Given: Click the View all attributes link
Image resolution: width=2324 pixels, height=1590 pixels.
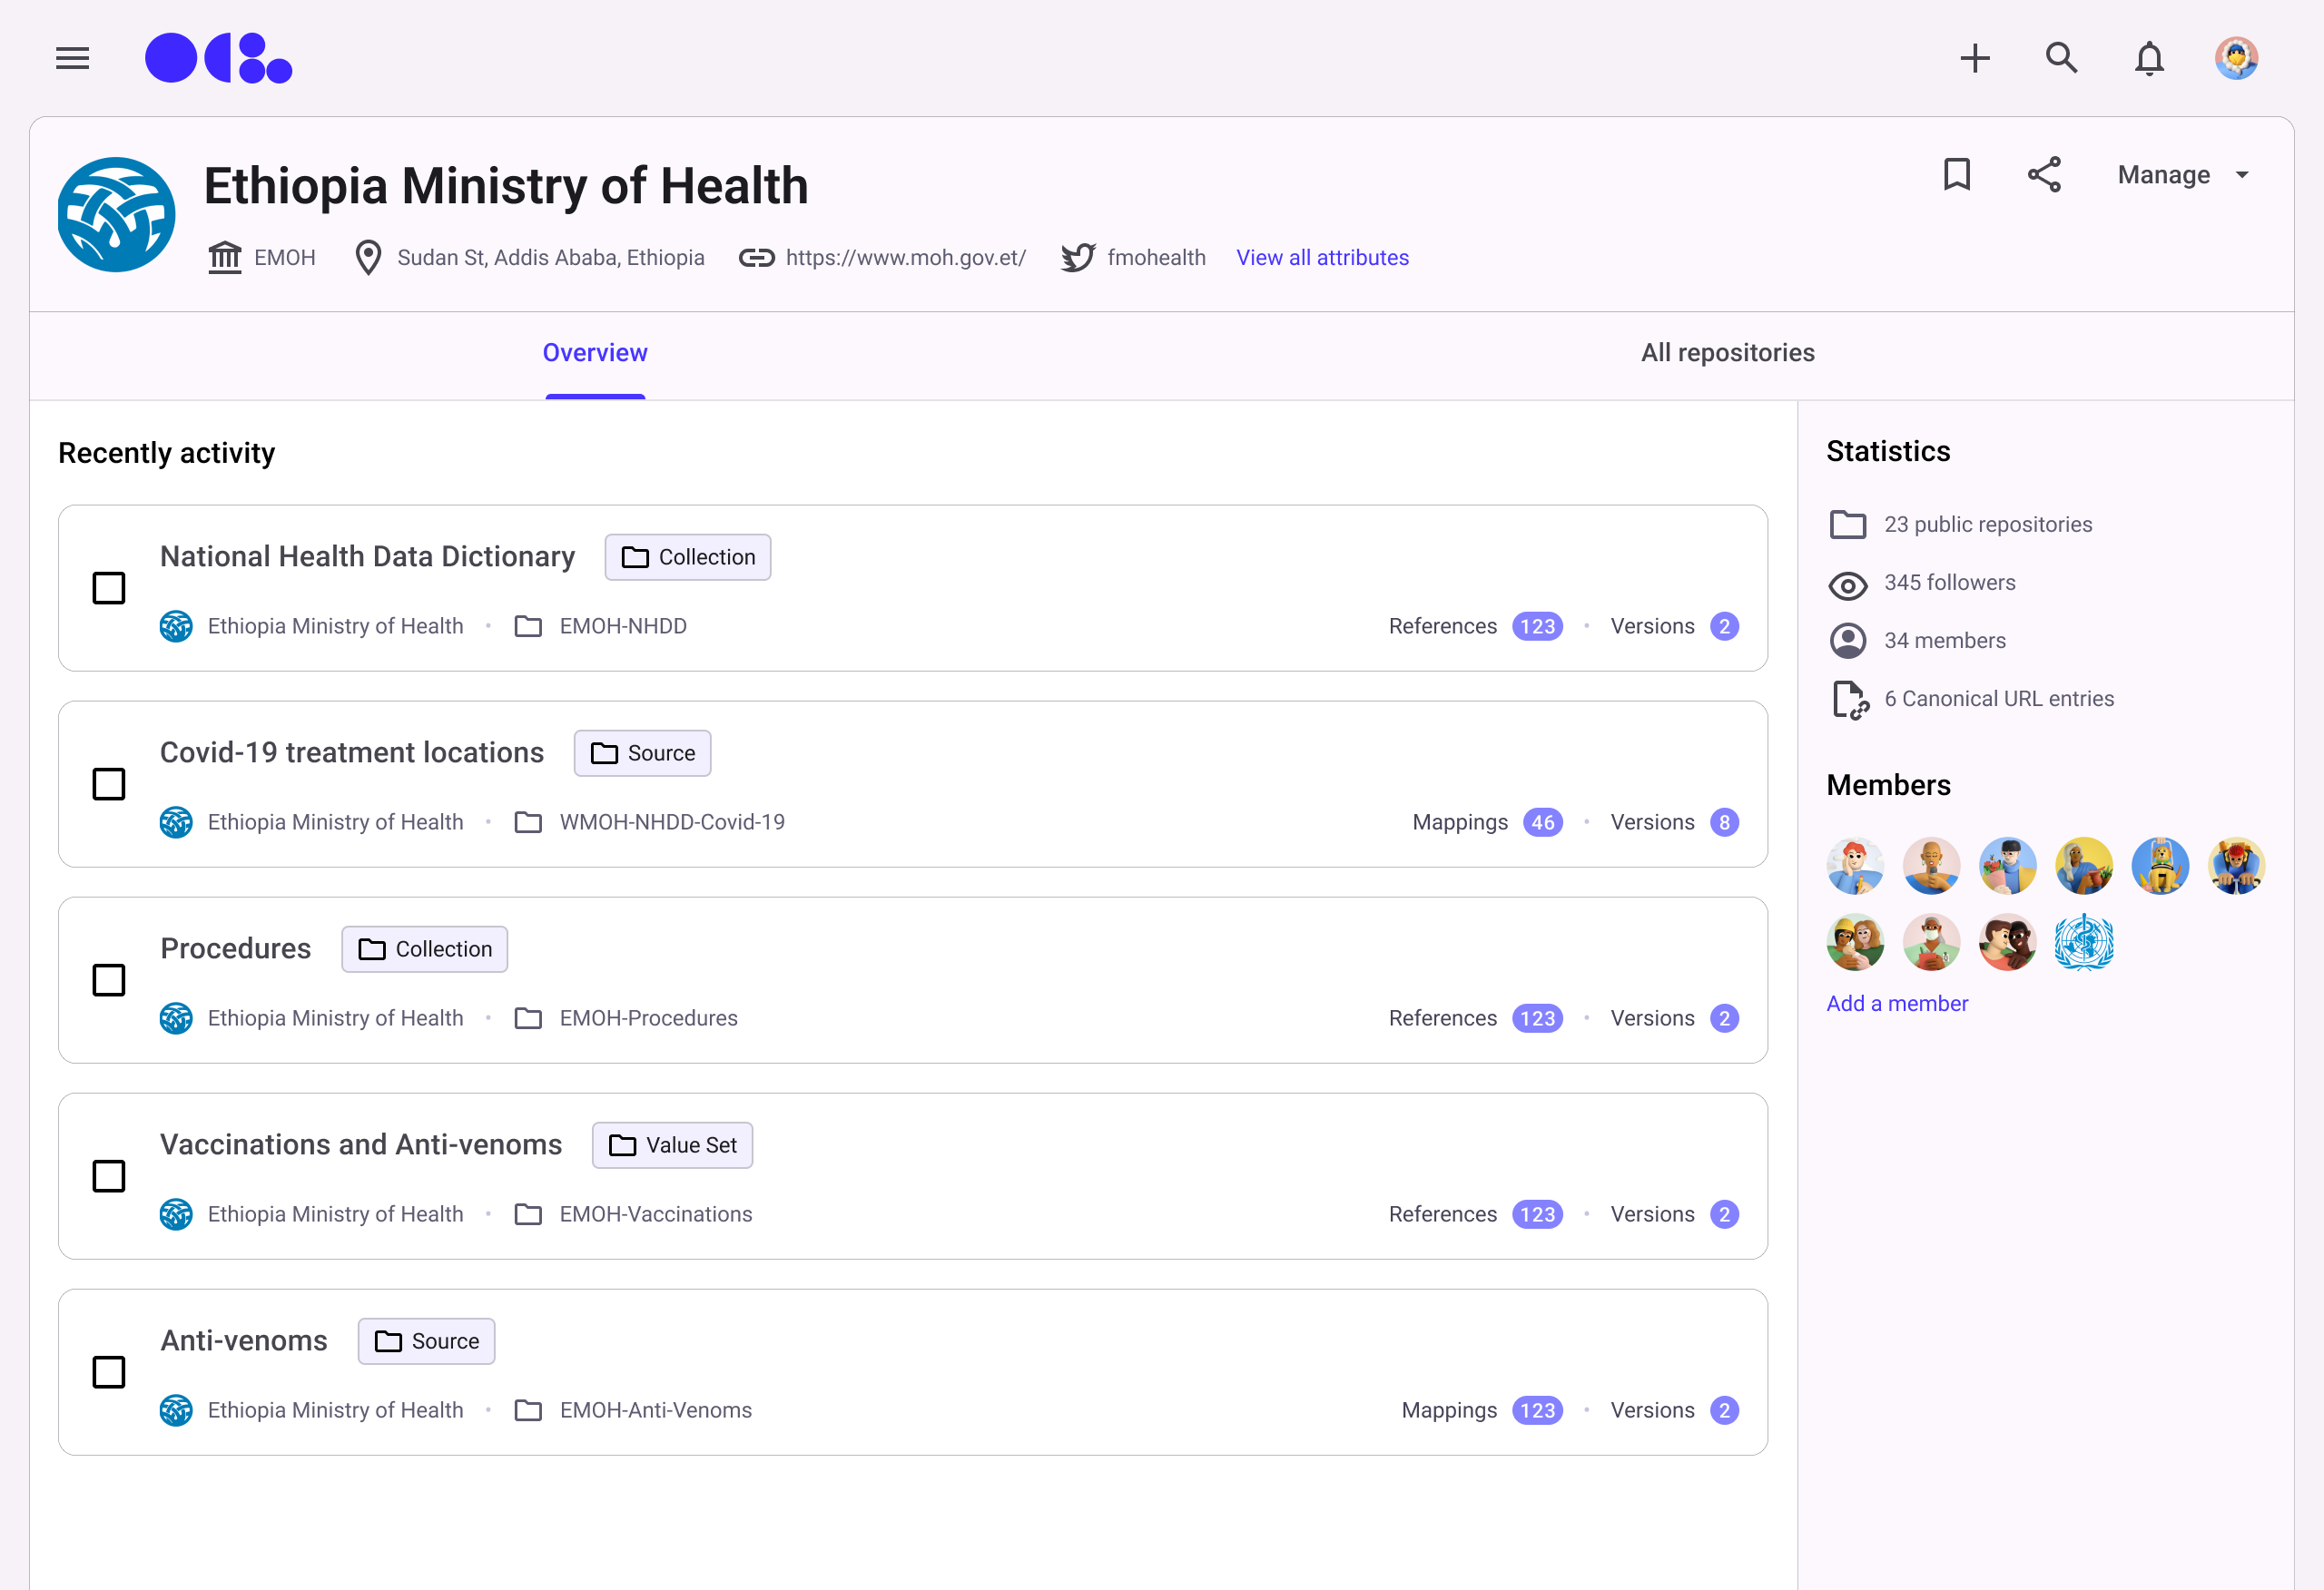Looking at the screenshot, I should [1322, 258].
